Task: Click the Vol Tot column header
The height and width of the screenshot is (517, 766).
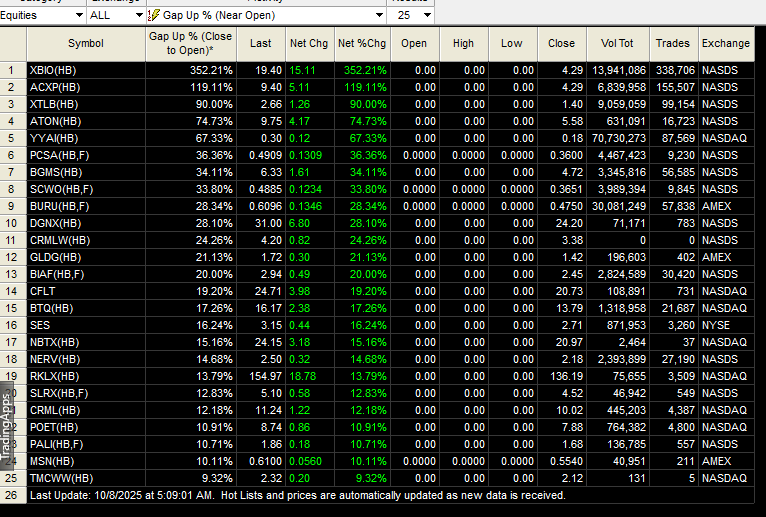Action: (617, 43)
